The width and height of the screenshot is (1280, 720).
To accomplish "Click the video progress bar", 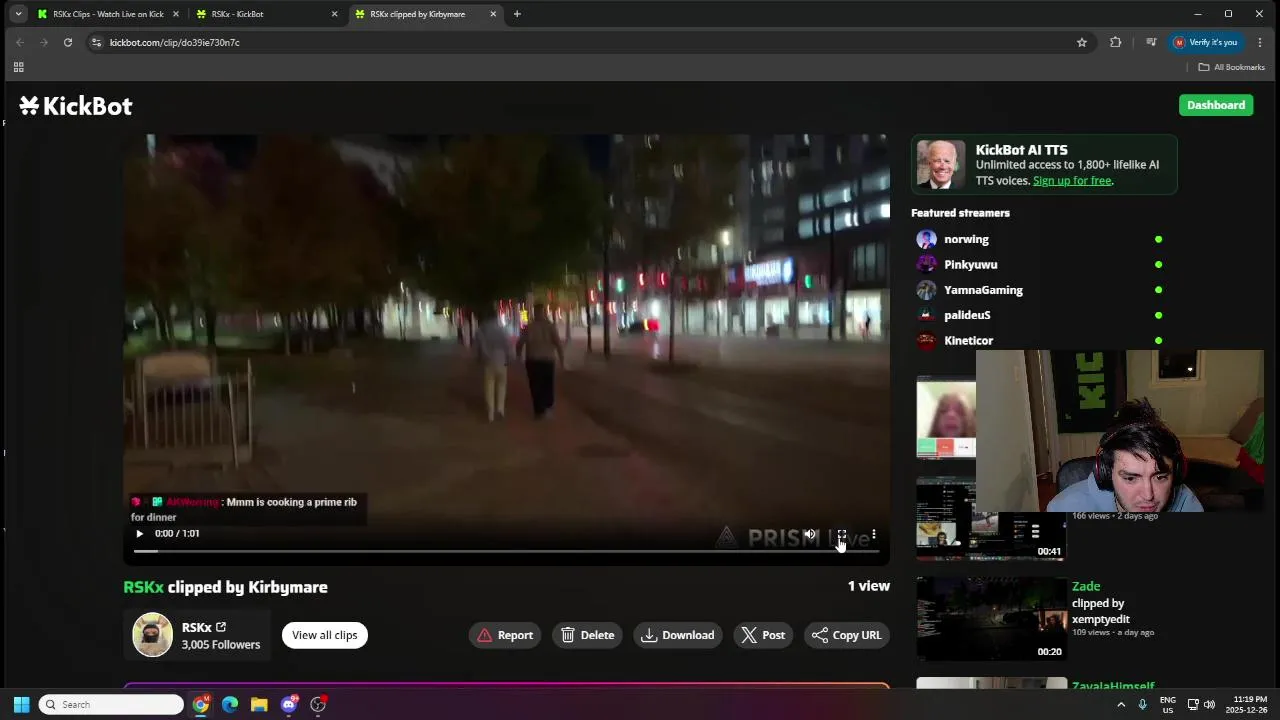I will point(506,551).
